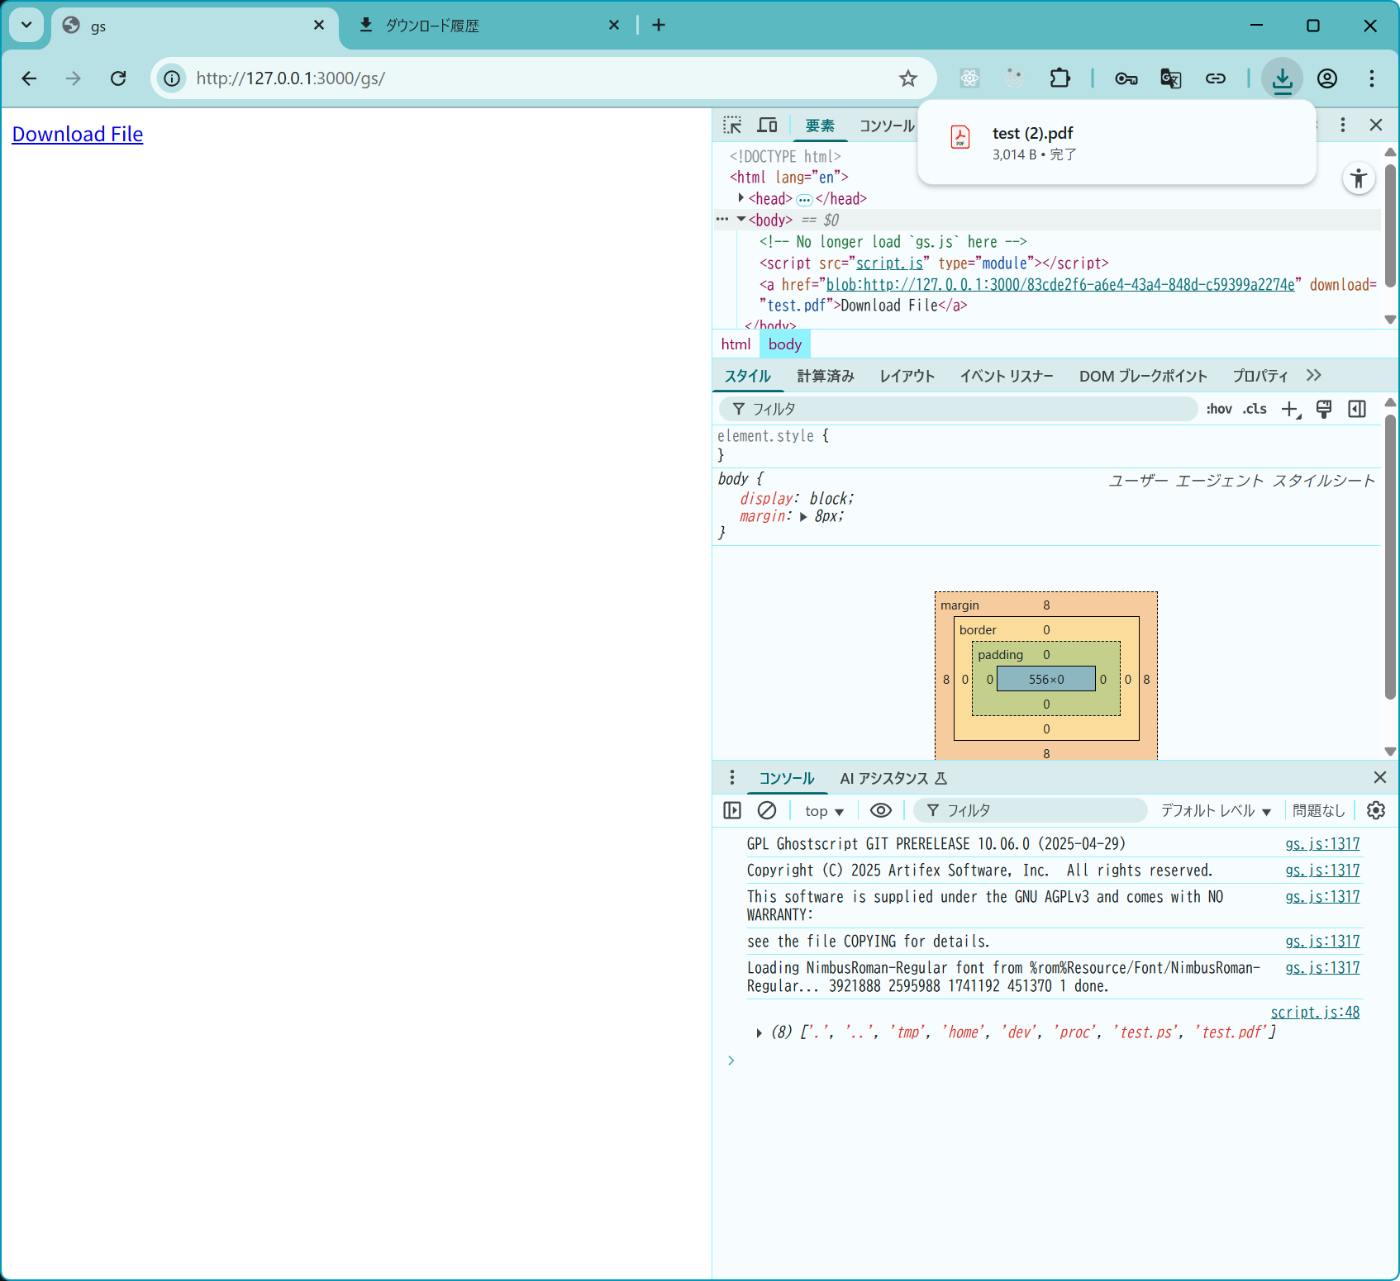Click the React DevTools extension icon
1400x1281 pixels.
tap(969, 78)
